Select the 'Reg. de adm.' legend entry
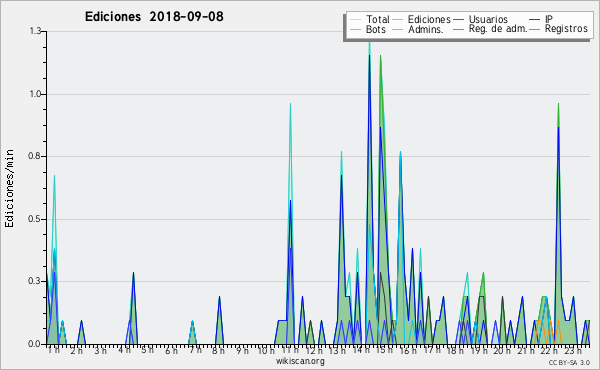600x370 pixels. [498, 29]
